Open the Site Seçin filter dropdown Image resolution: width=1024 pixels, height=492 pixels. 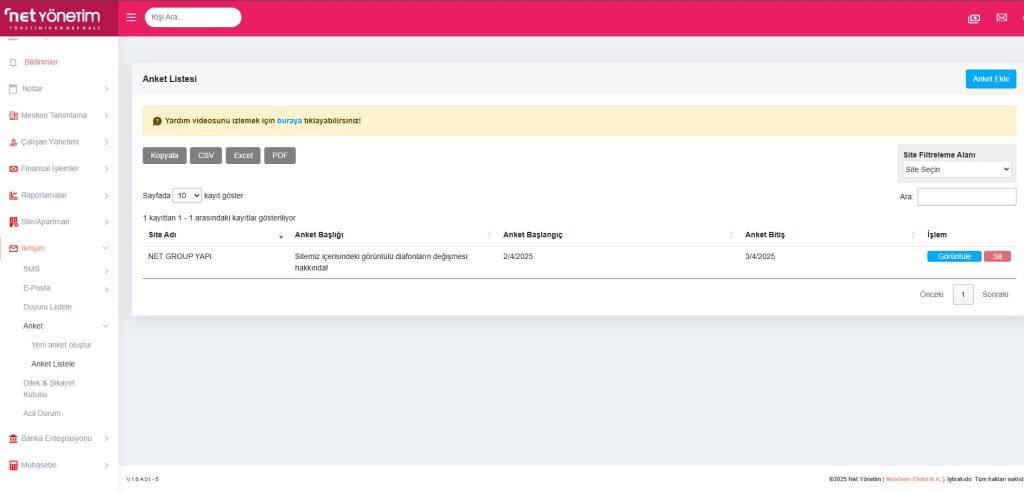click(957, 170)
